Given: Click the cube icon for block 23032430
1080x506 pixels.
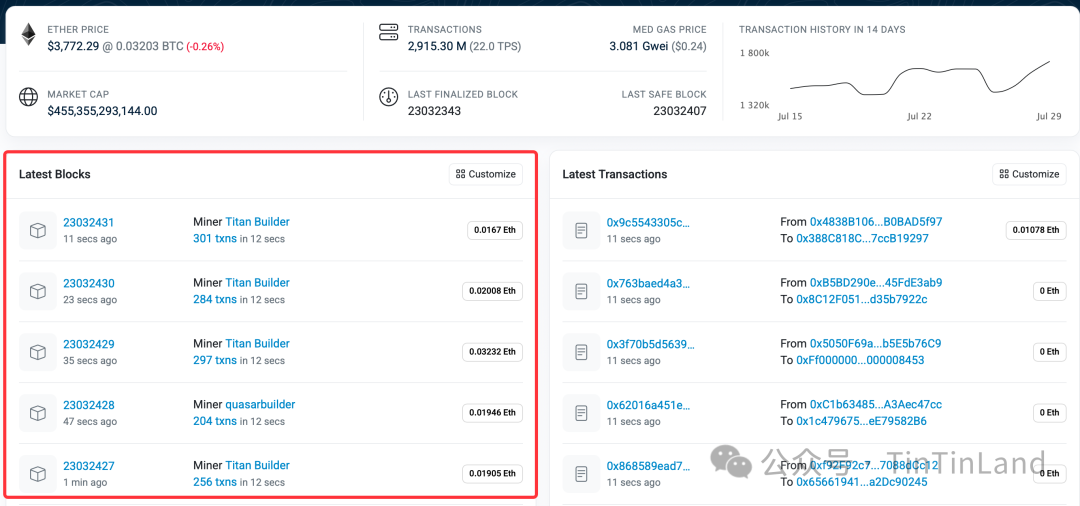Looking at the screenshot, I should point(38,291).
